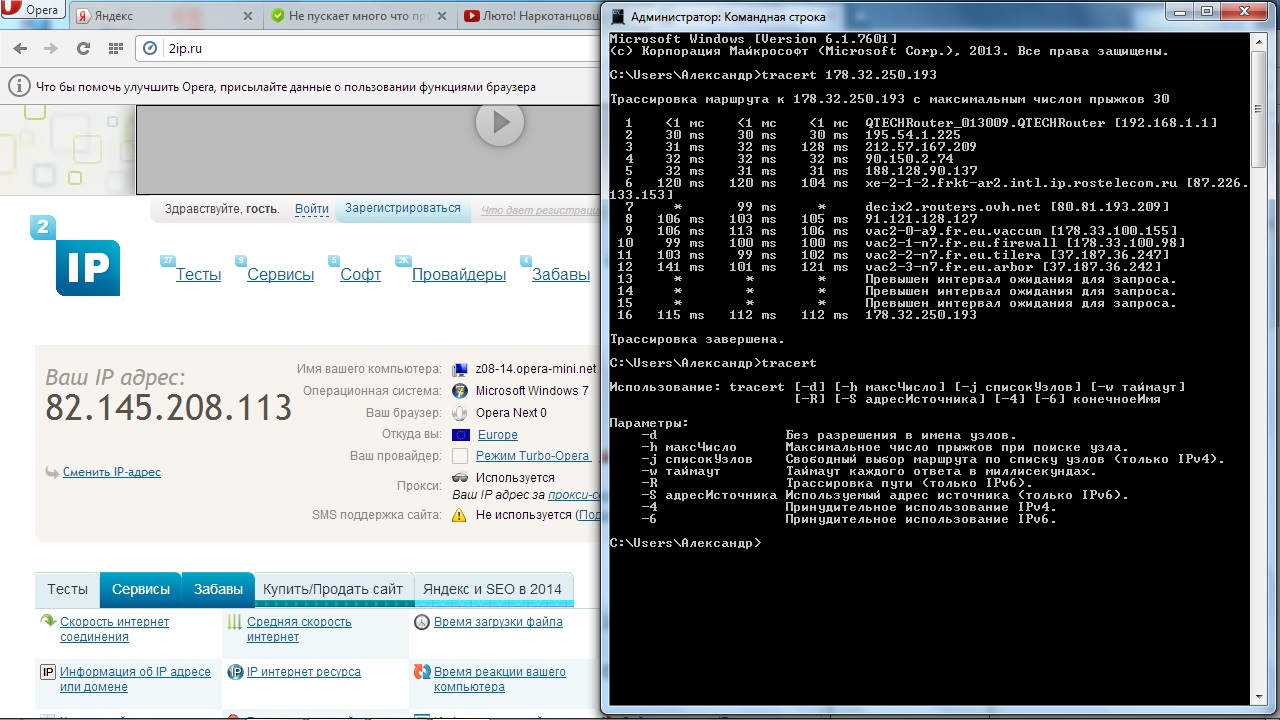Select the Сервисы tab in lower panel

pos(141,589)
